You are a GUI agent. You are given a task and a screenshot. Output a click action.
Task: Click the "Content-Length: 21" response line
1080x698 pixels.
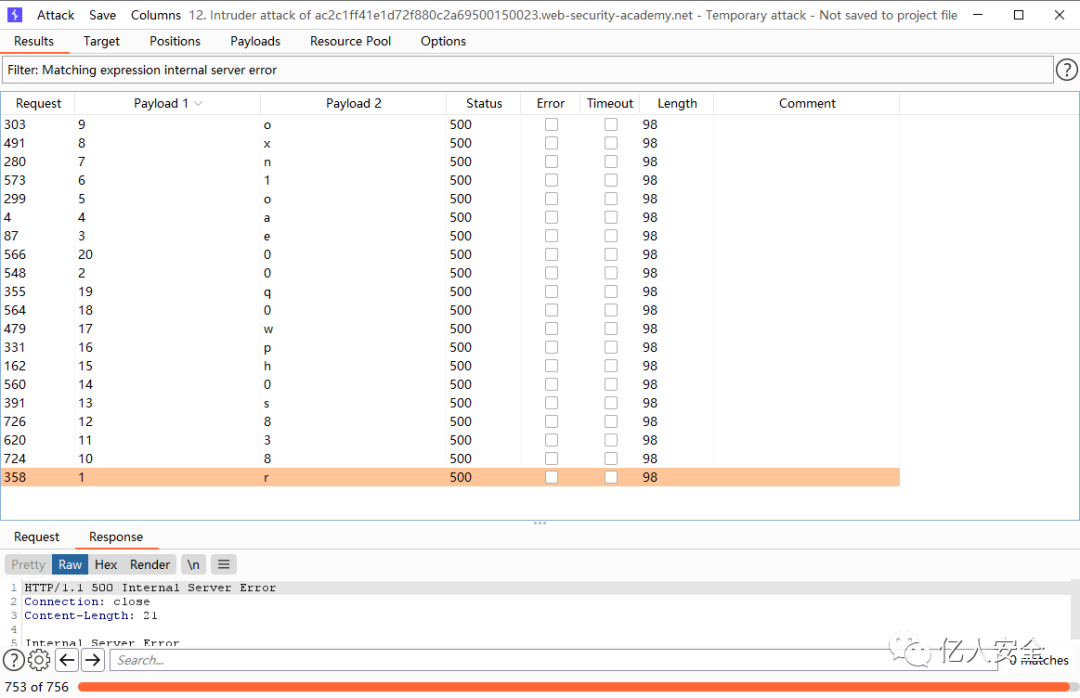pyautogui.click(x=91, y=615)
